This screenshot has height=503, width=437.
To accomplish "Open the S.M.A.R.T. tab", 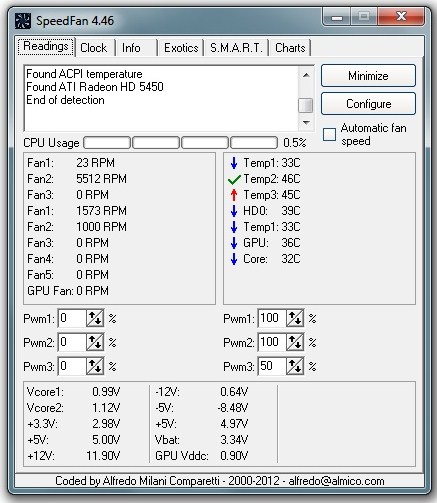I will [236, 48].
